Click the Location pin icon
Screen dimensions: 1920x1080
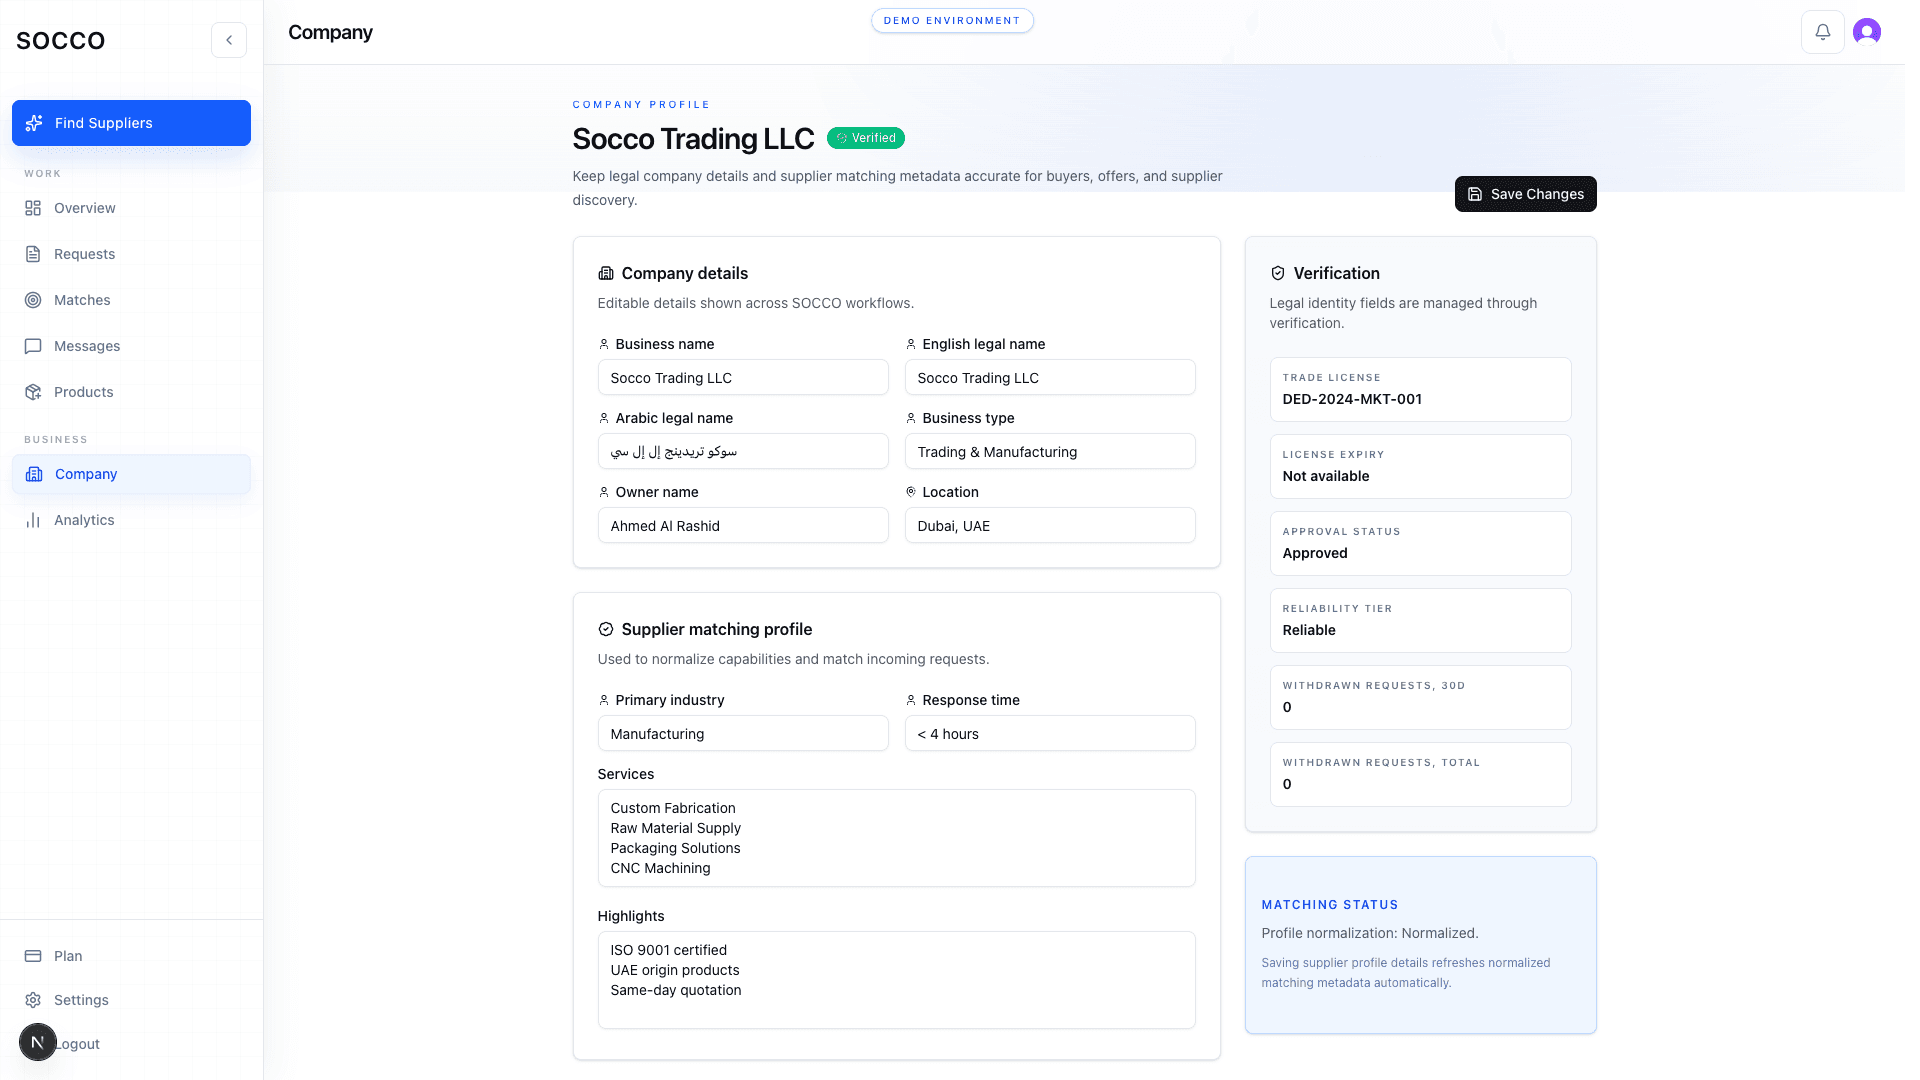coord(911,492)
